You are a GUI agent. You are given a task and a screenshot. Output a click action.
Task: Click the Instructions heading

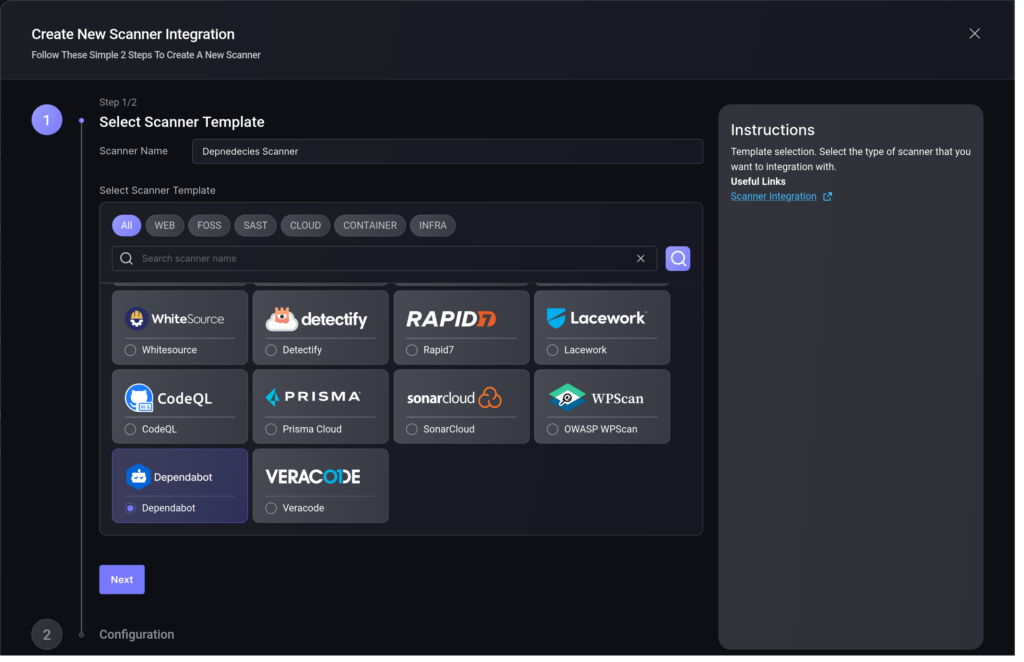pyautogui.click(x=773, y=130)
